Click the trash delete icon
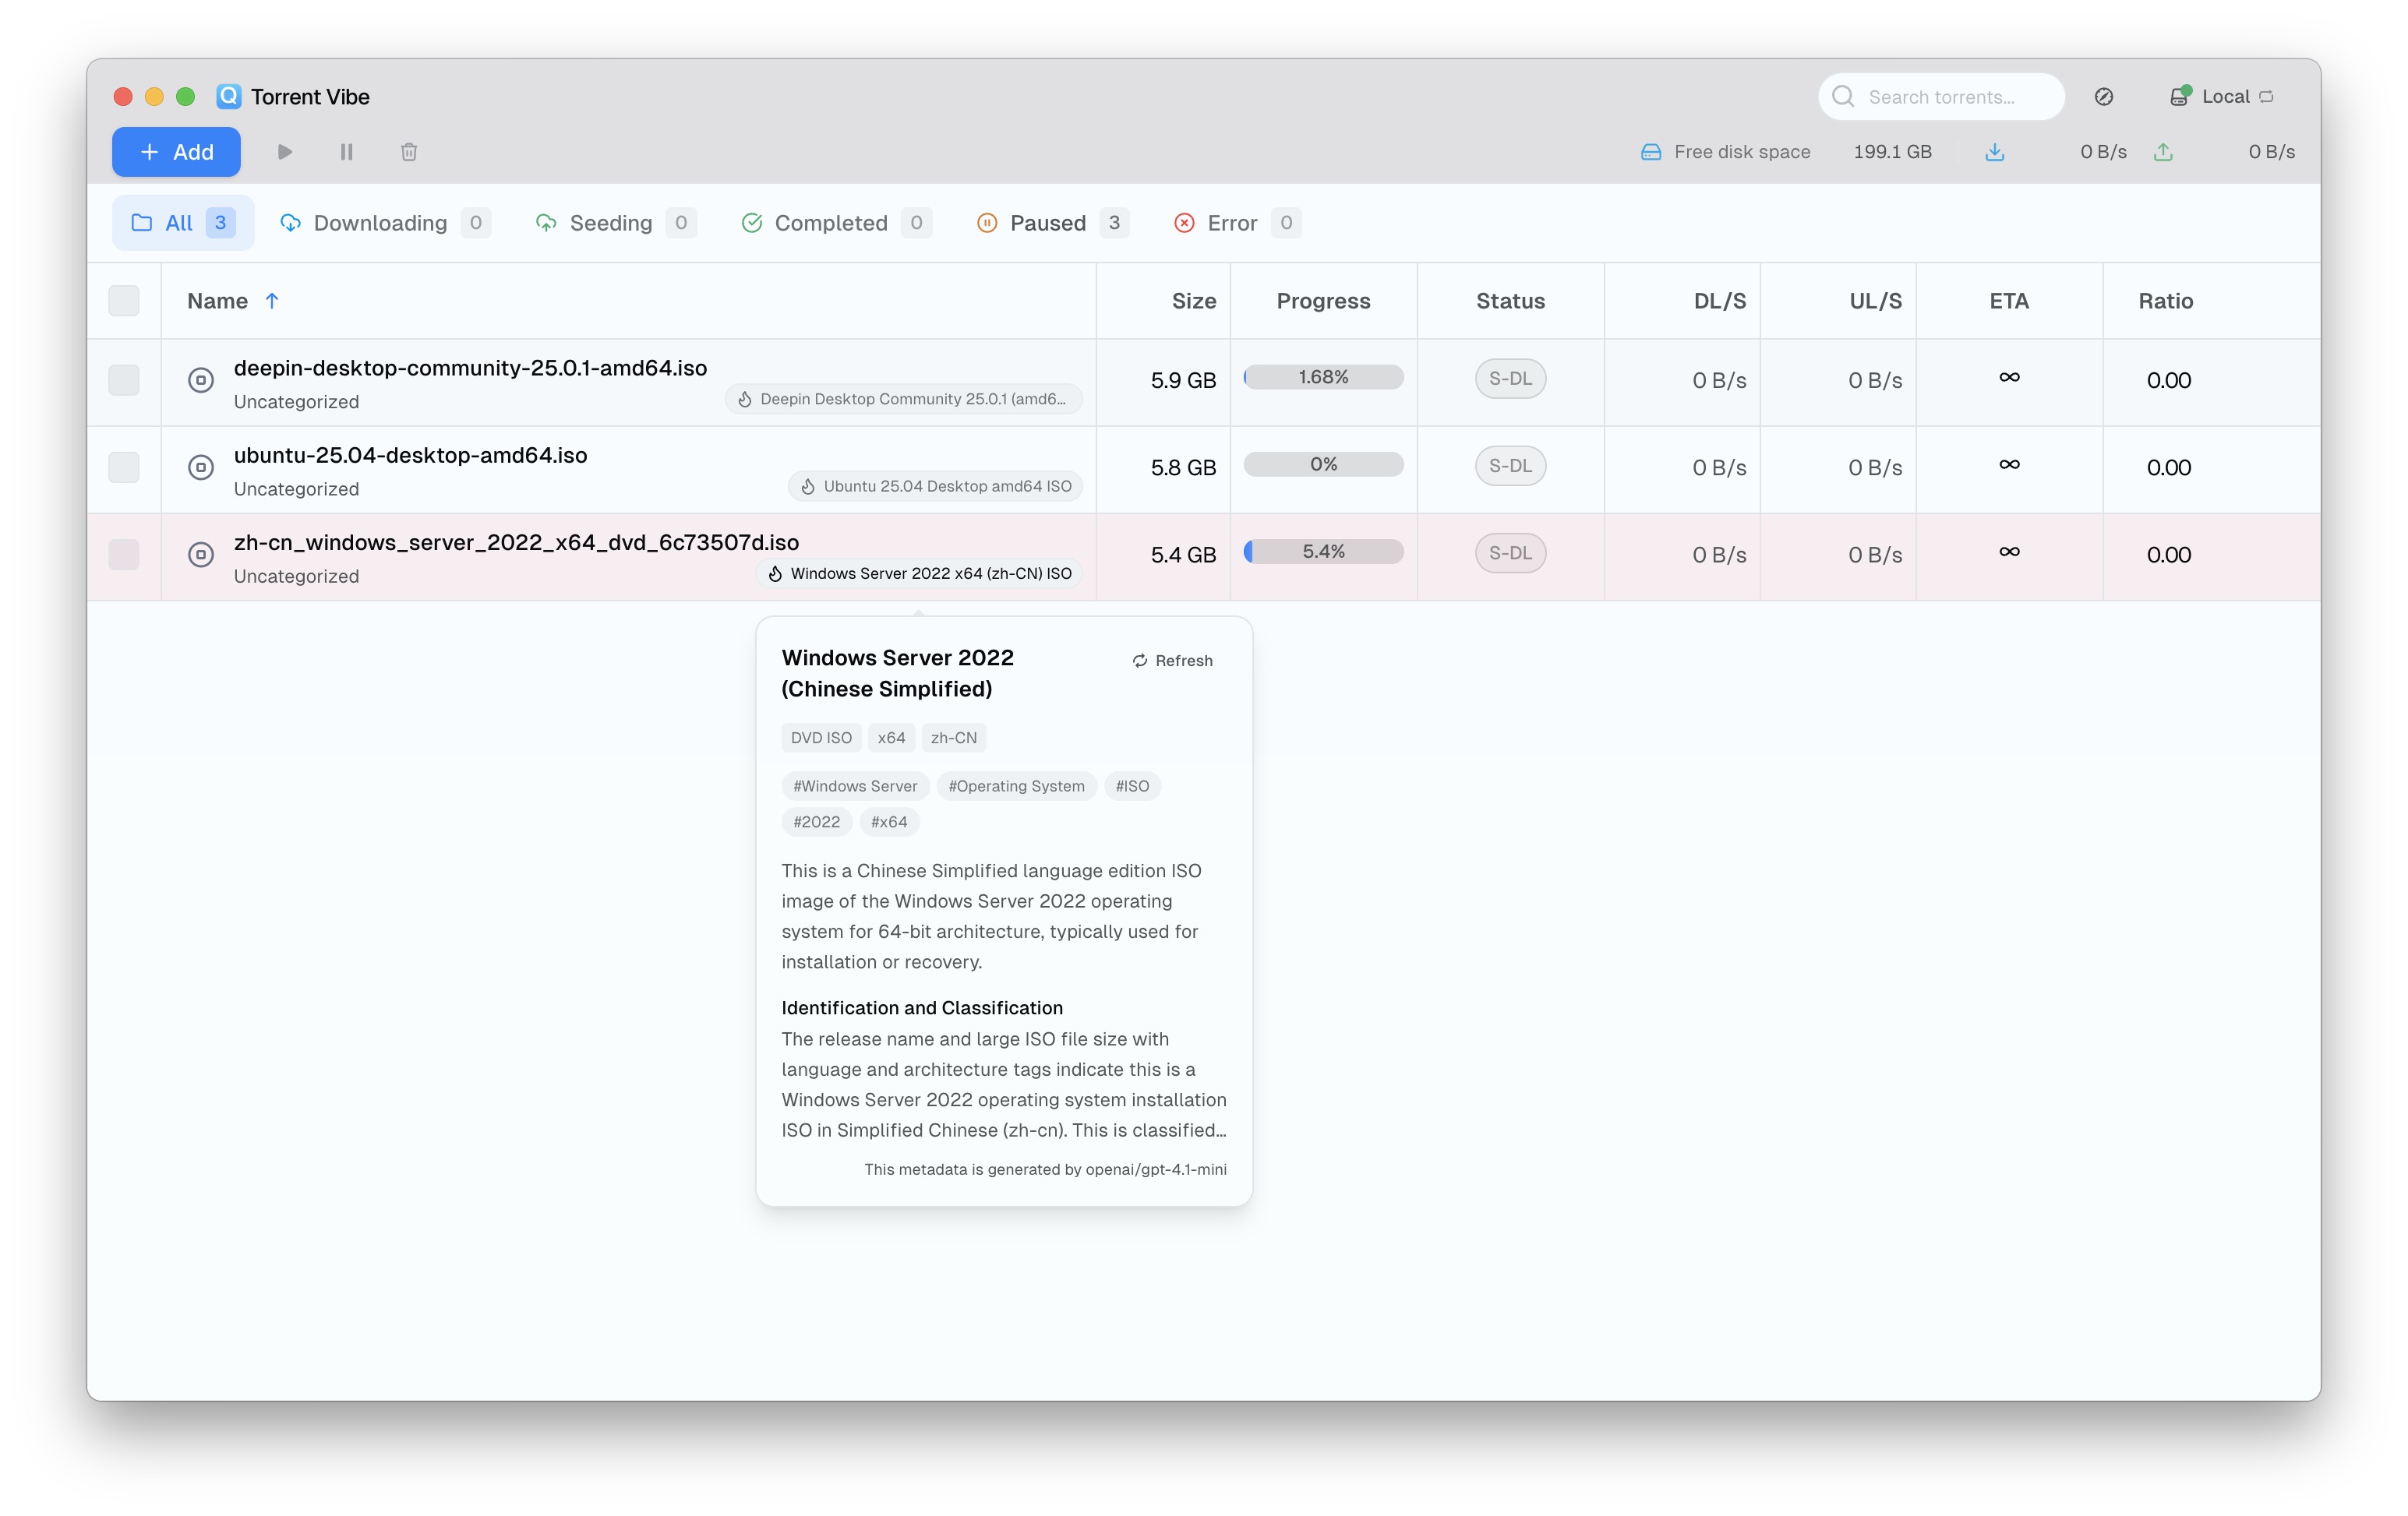The image size is (2408, 1516). 409,152
